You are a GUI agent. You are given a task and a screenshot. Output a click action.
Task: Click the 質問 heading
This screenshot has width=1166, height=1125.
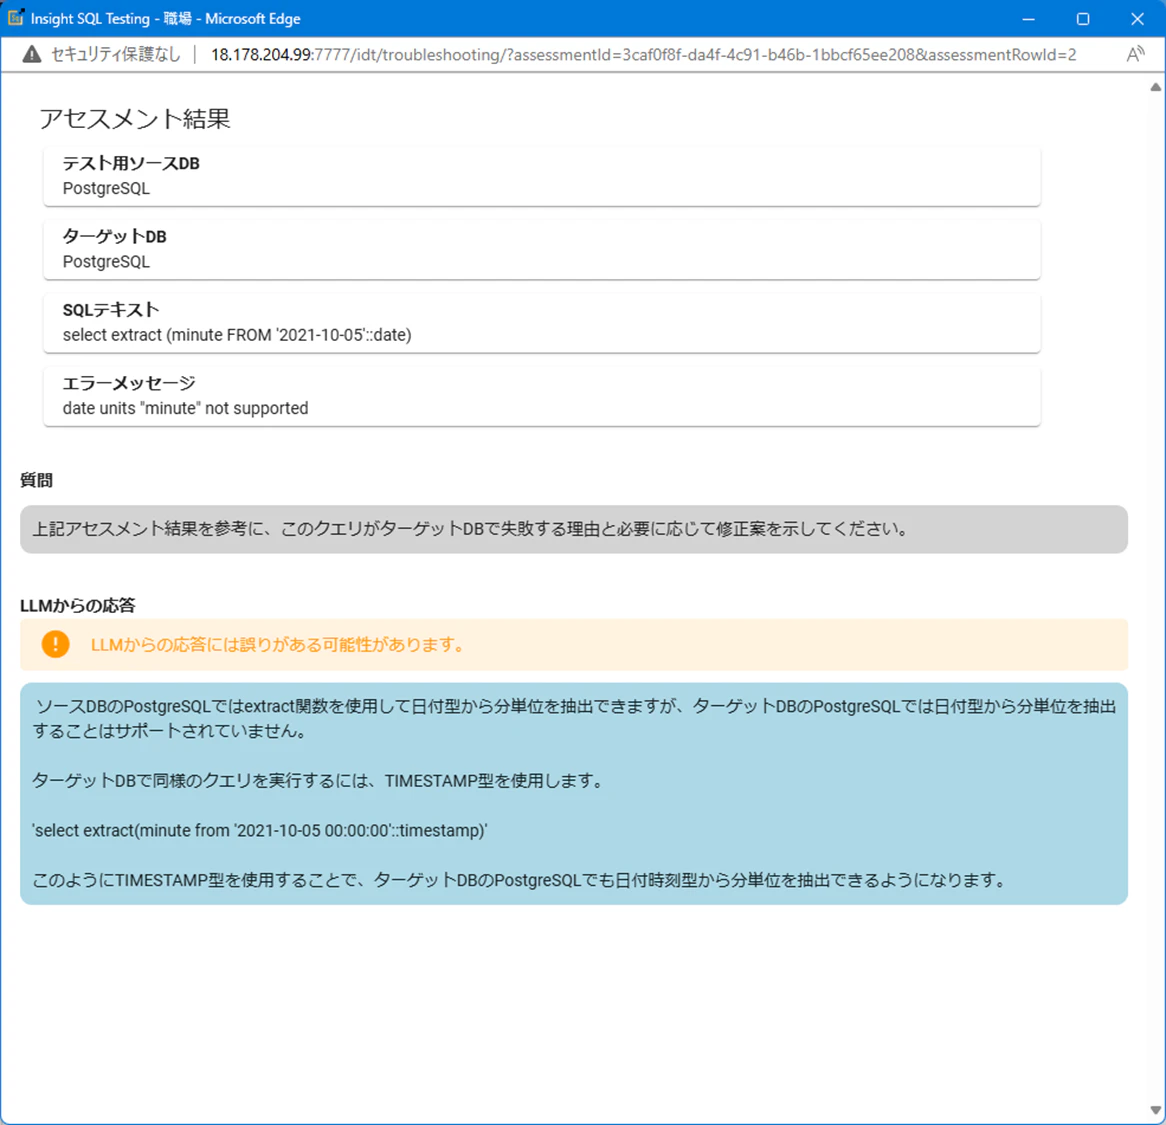click(36, 480)
